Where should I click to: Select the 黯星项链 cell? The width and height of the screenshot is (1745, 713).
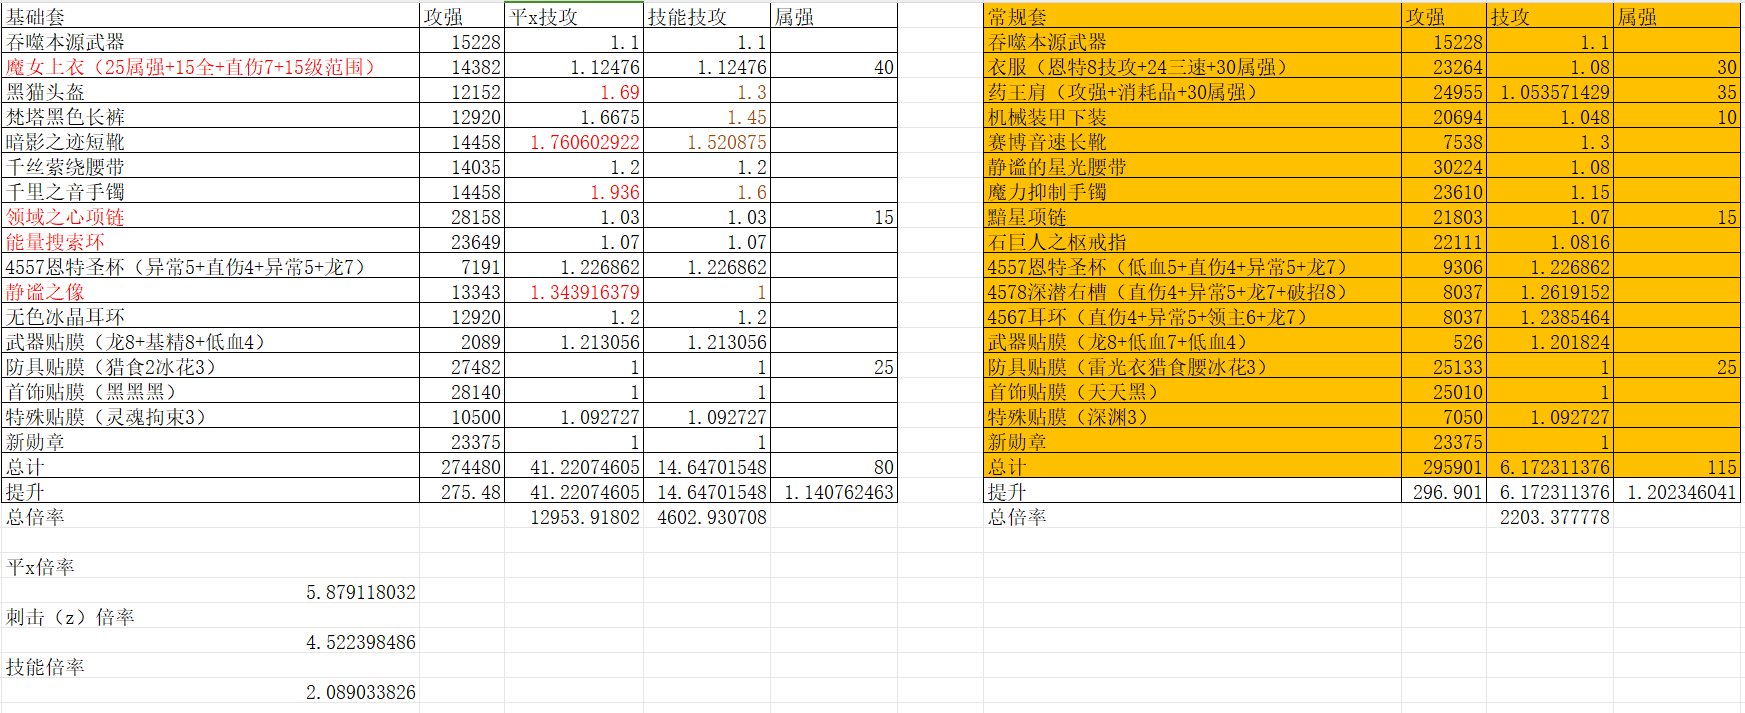click(1192, 217)
